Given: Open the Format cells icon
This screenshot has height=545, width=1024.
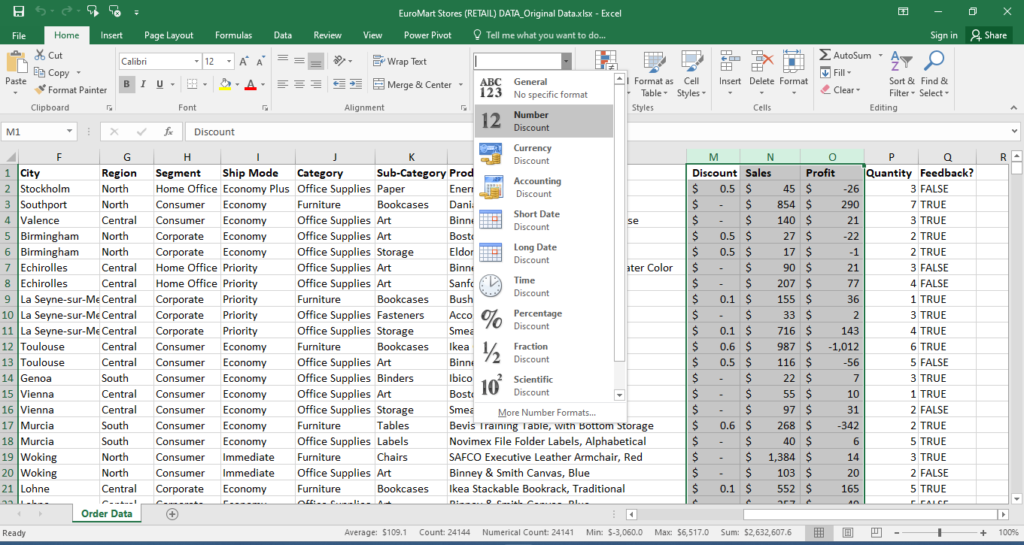Looking at the screenshot, I should pos(793,63).
